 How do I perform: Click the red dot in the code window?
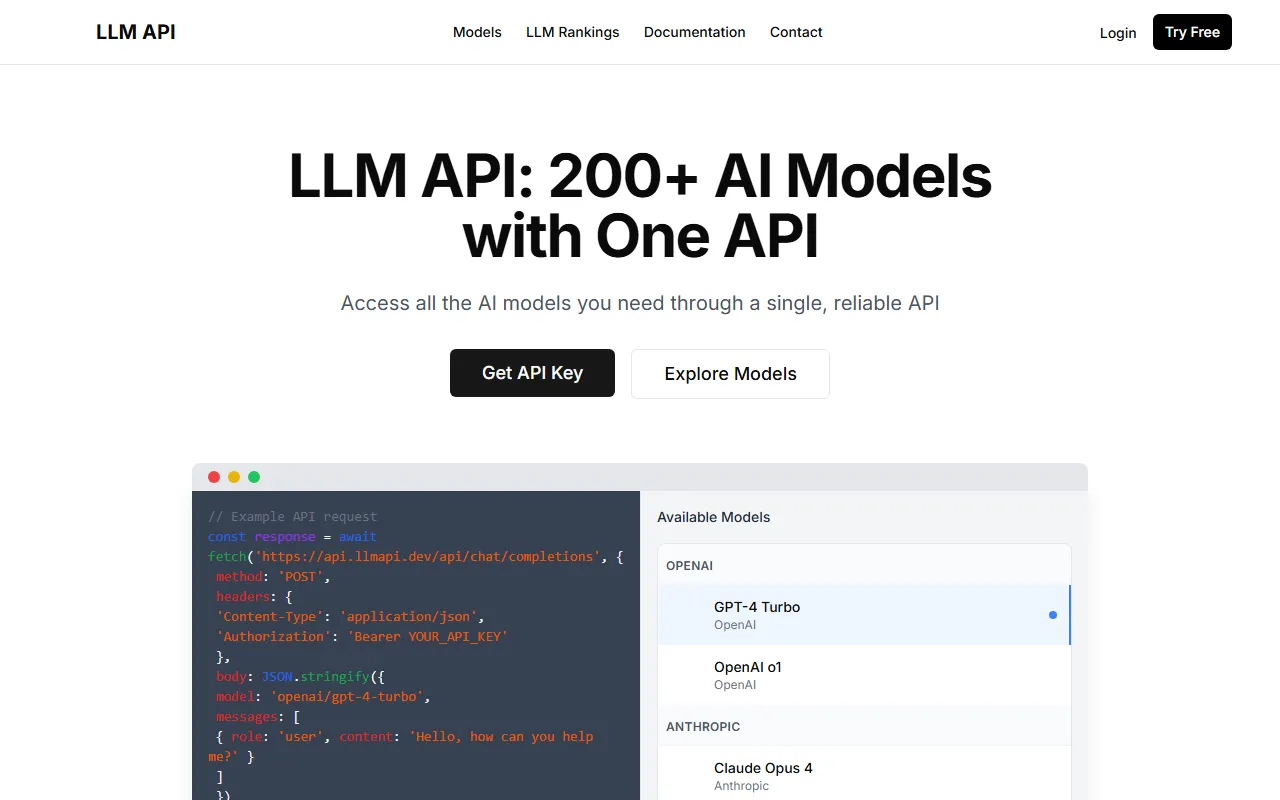(x=214, y=477)
